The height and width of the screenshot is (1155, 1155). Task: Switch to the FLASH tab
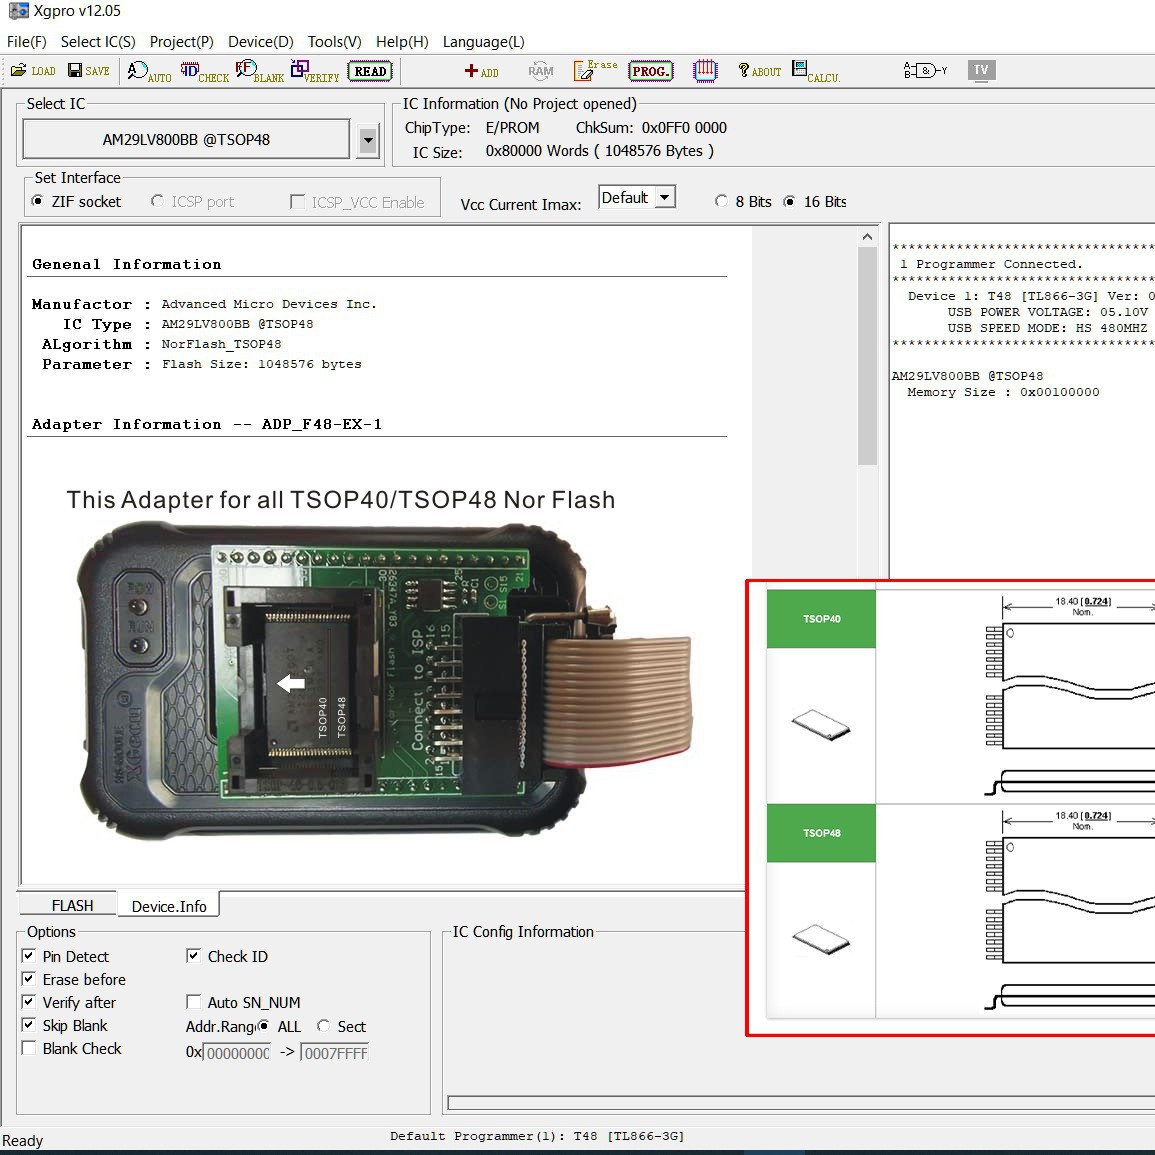click(x=72, y=905)
